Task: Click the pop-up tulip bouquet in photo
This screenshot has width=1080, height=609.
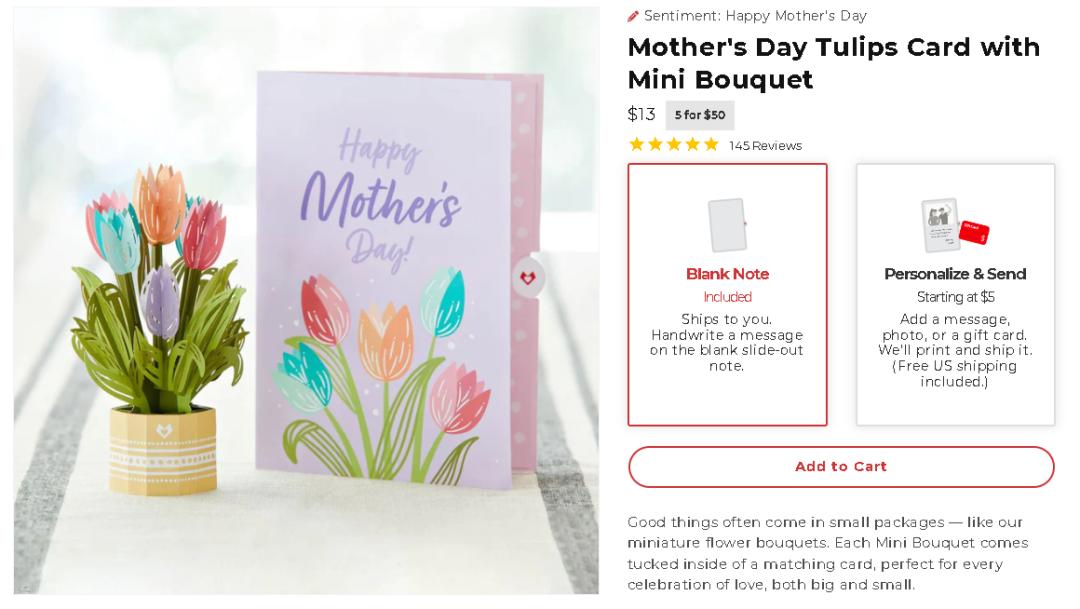Action: click(160, 290)
